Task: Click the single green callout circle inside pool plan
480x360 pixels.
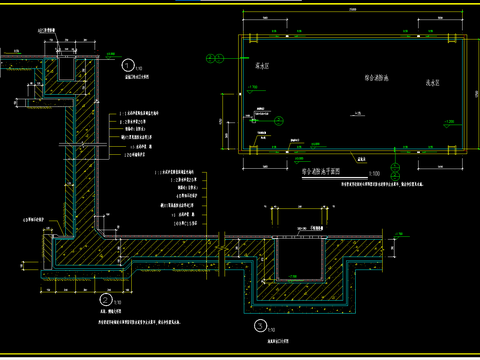Action: tap(279, 121)
